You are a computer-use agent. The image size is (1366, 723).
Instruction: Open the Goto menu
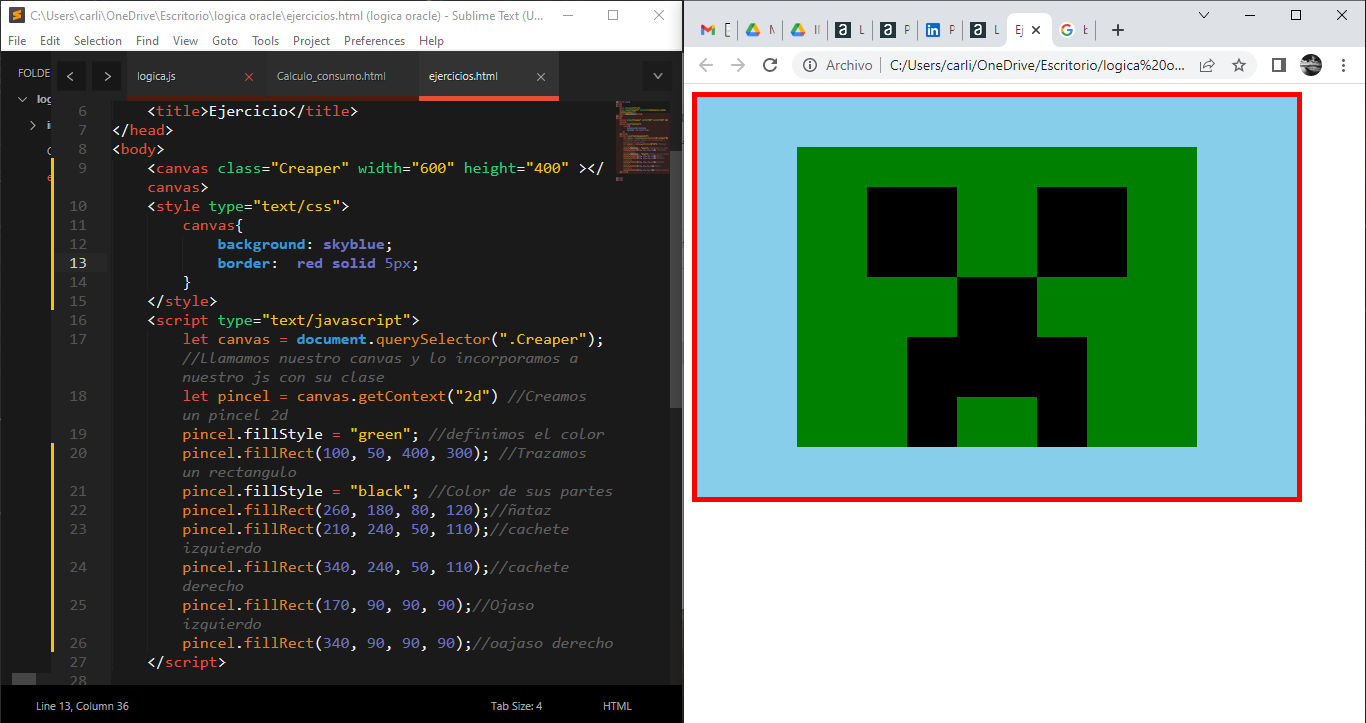pos(225,41)
